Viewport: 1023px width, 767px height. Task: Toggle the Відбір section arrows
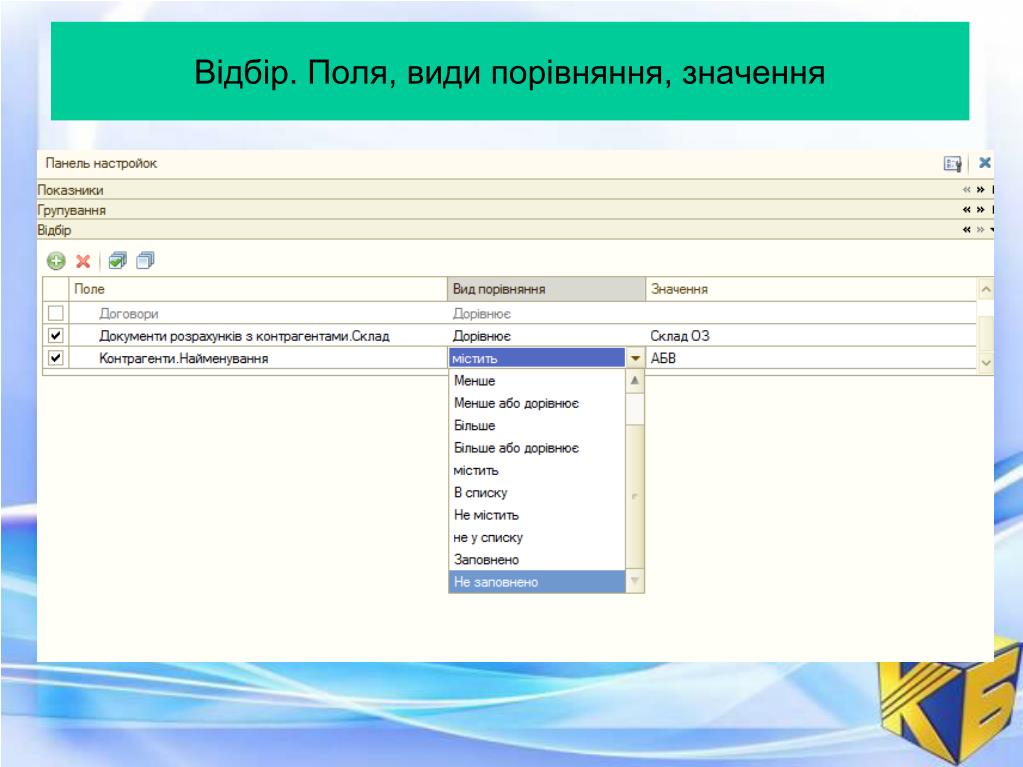(973, 230)
